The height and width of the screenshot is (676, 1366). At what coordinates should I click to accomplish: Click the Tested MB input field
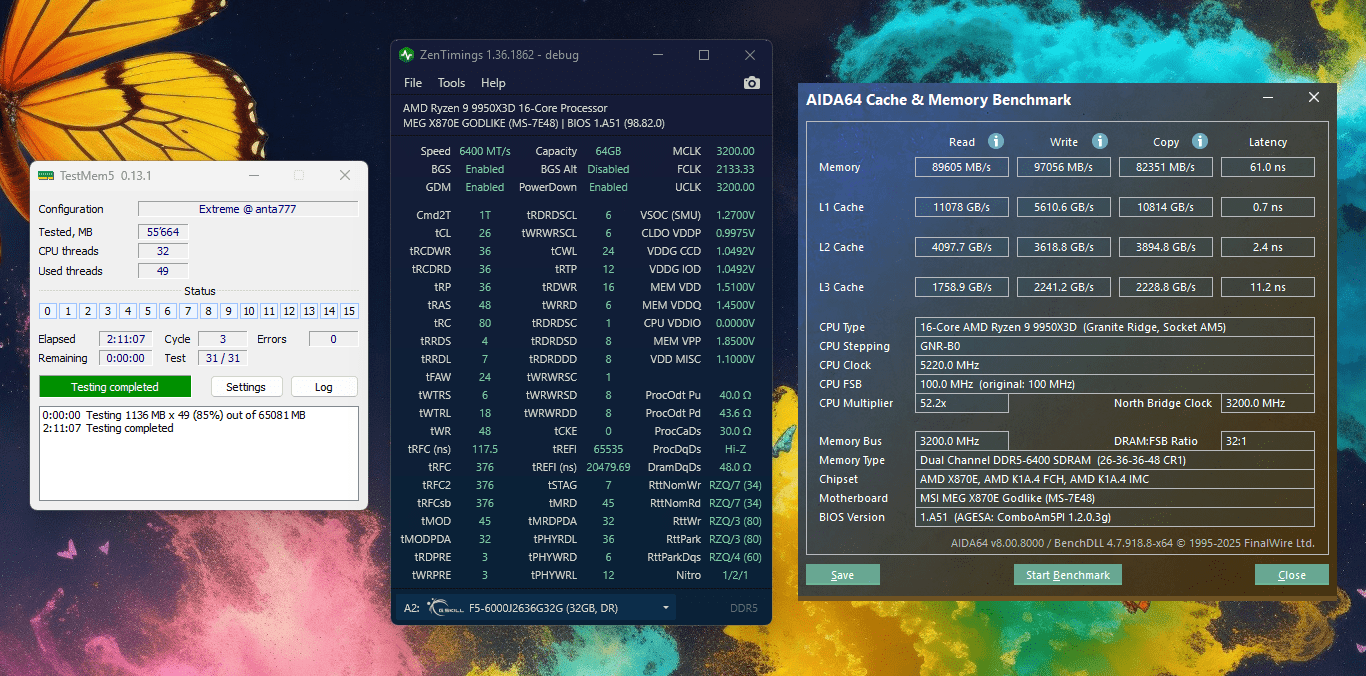[162, 231]
